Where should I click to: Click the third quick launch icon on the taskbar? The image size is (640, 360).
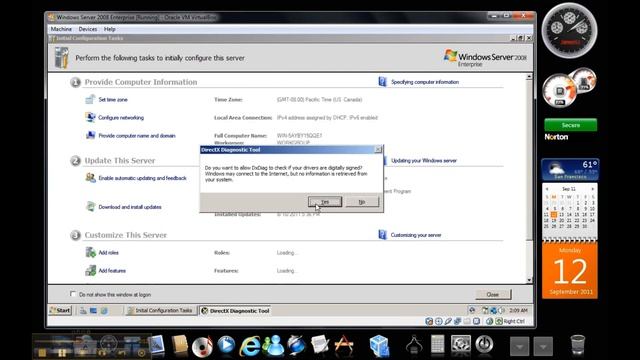point(104,311)
